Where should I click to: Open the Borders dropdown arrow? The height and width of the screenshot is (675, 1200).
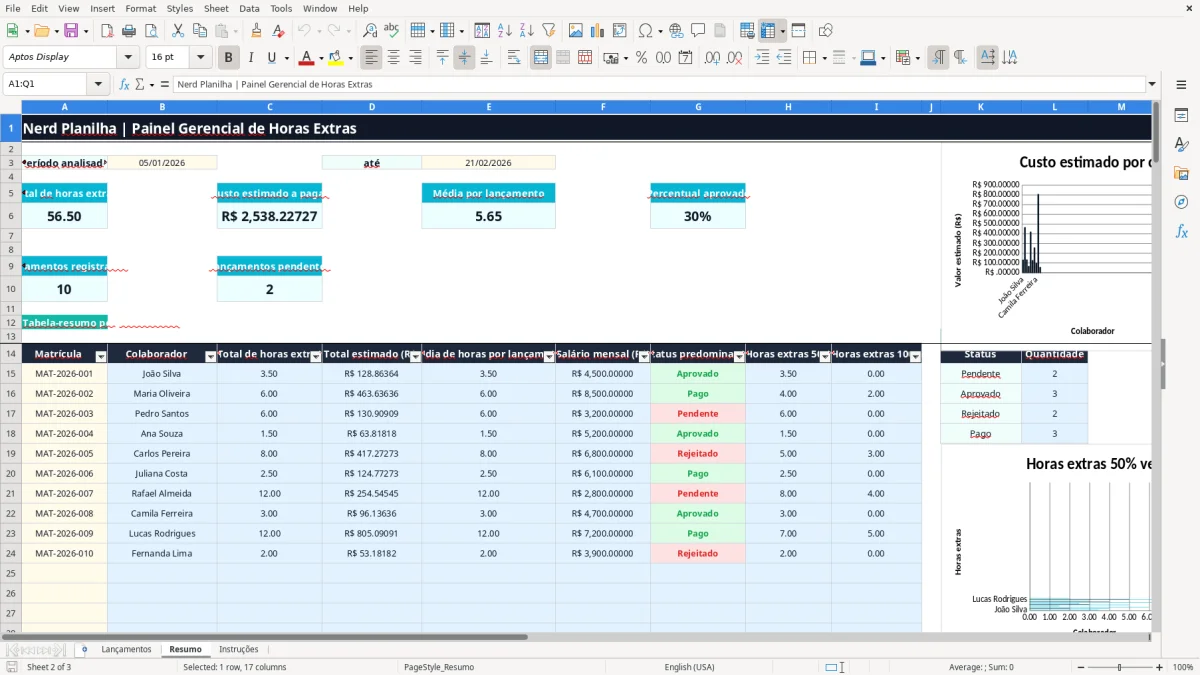[x=827, y=58]
